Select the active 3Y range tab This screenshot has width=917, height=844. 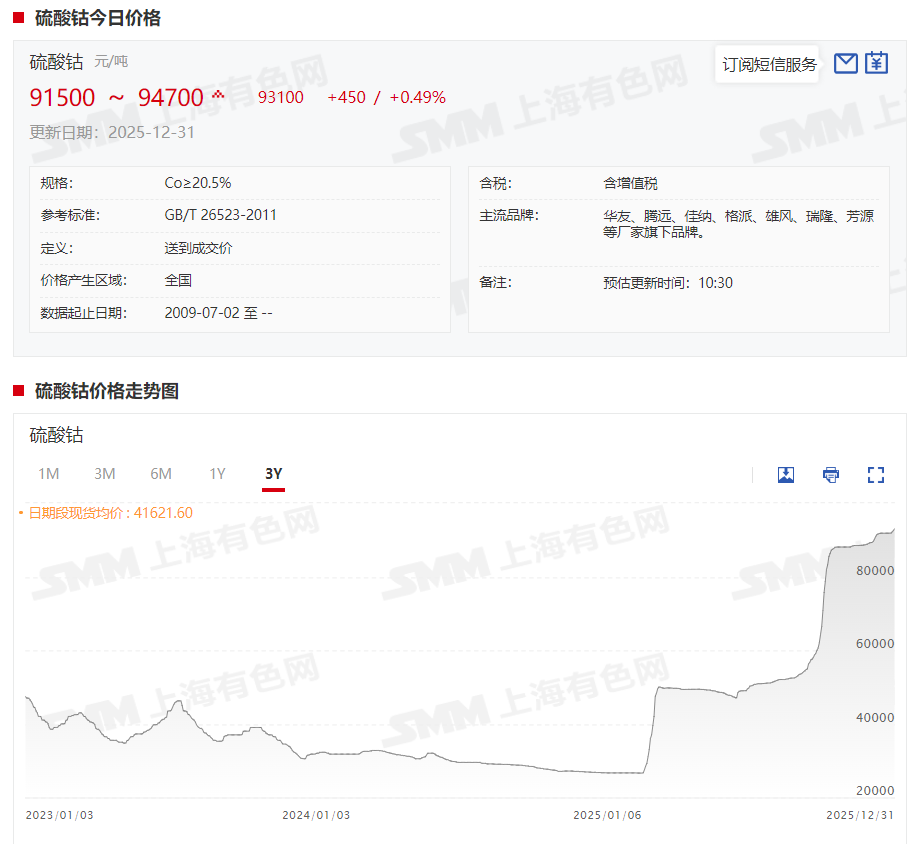click(273, 474)
